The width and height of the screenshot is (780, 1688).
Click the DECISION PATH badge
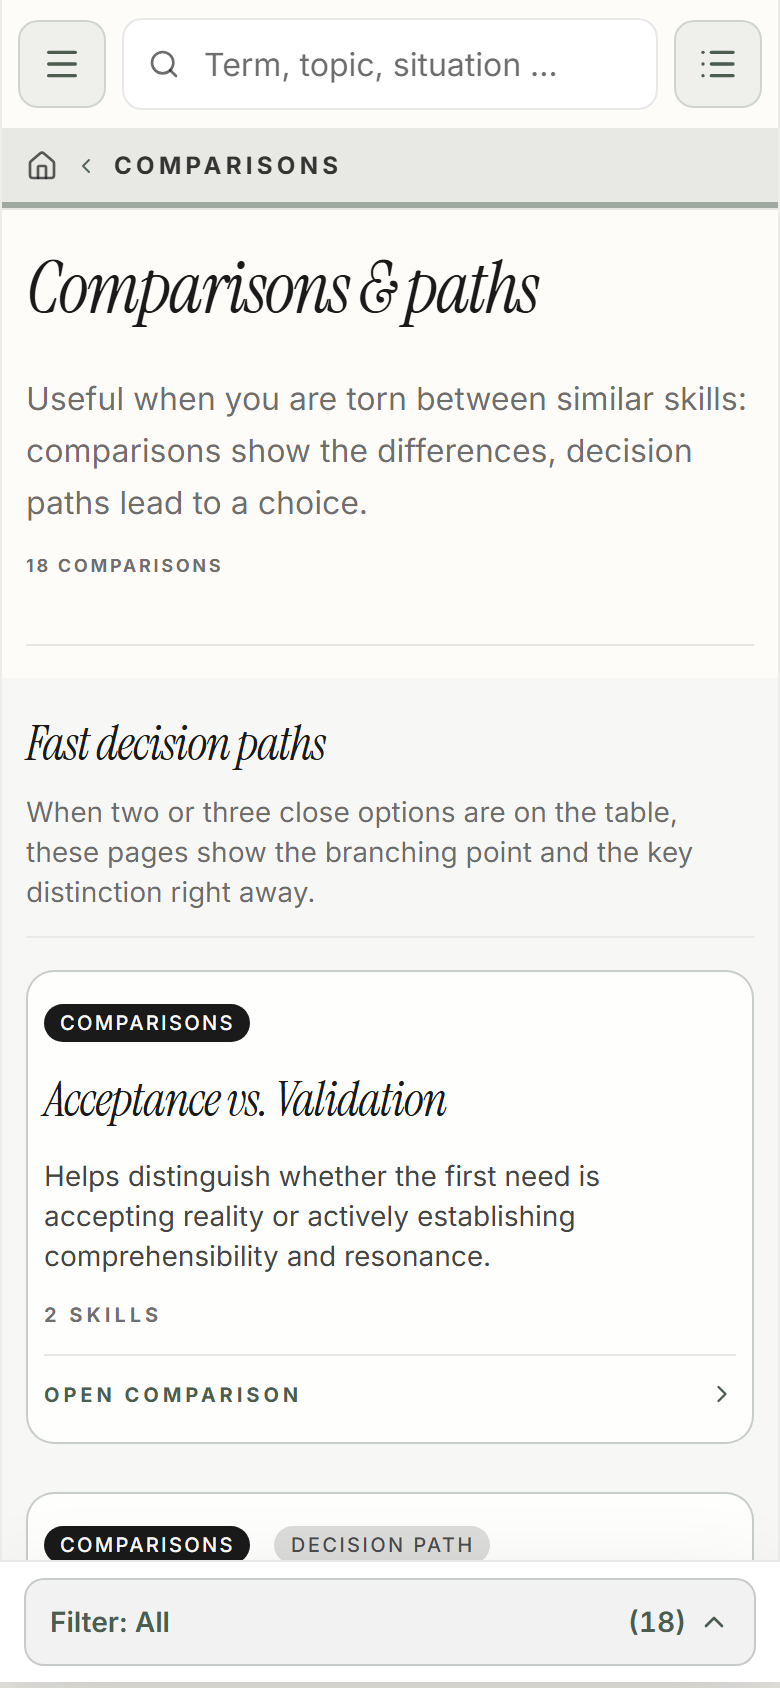(382, 1544)
